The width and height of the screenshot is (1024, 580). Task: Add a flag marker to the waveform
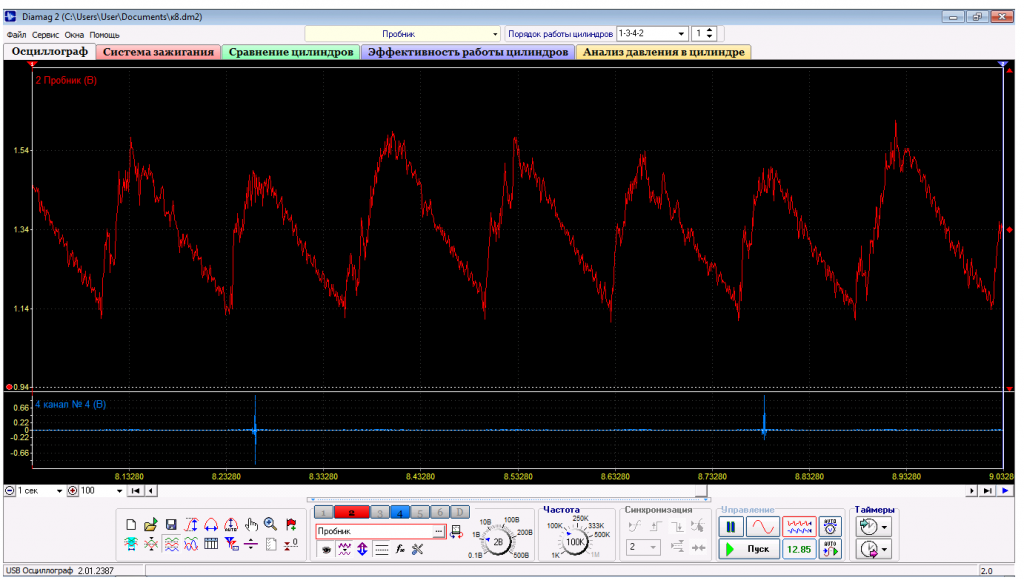291,524
